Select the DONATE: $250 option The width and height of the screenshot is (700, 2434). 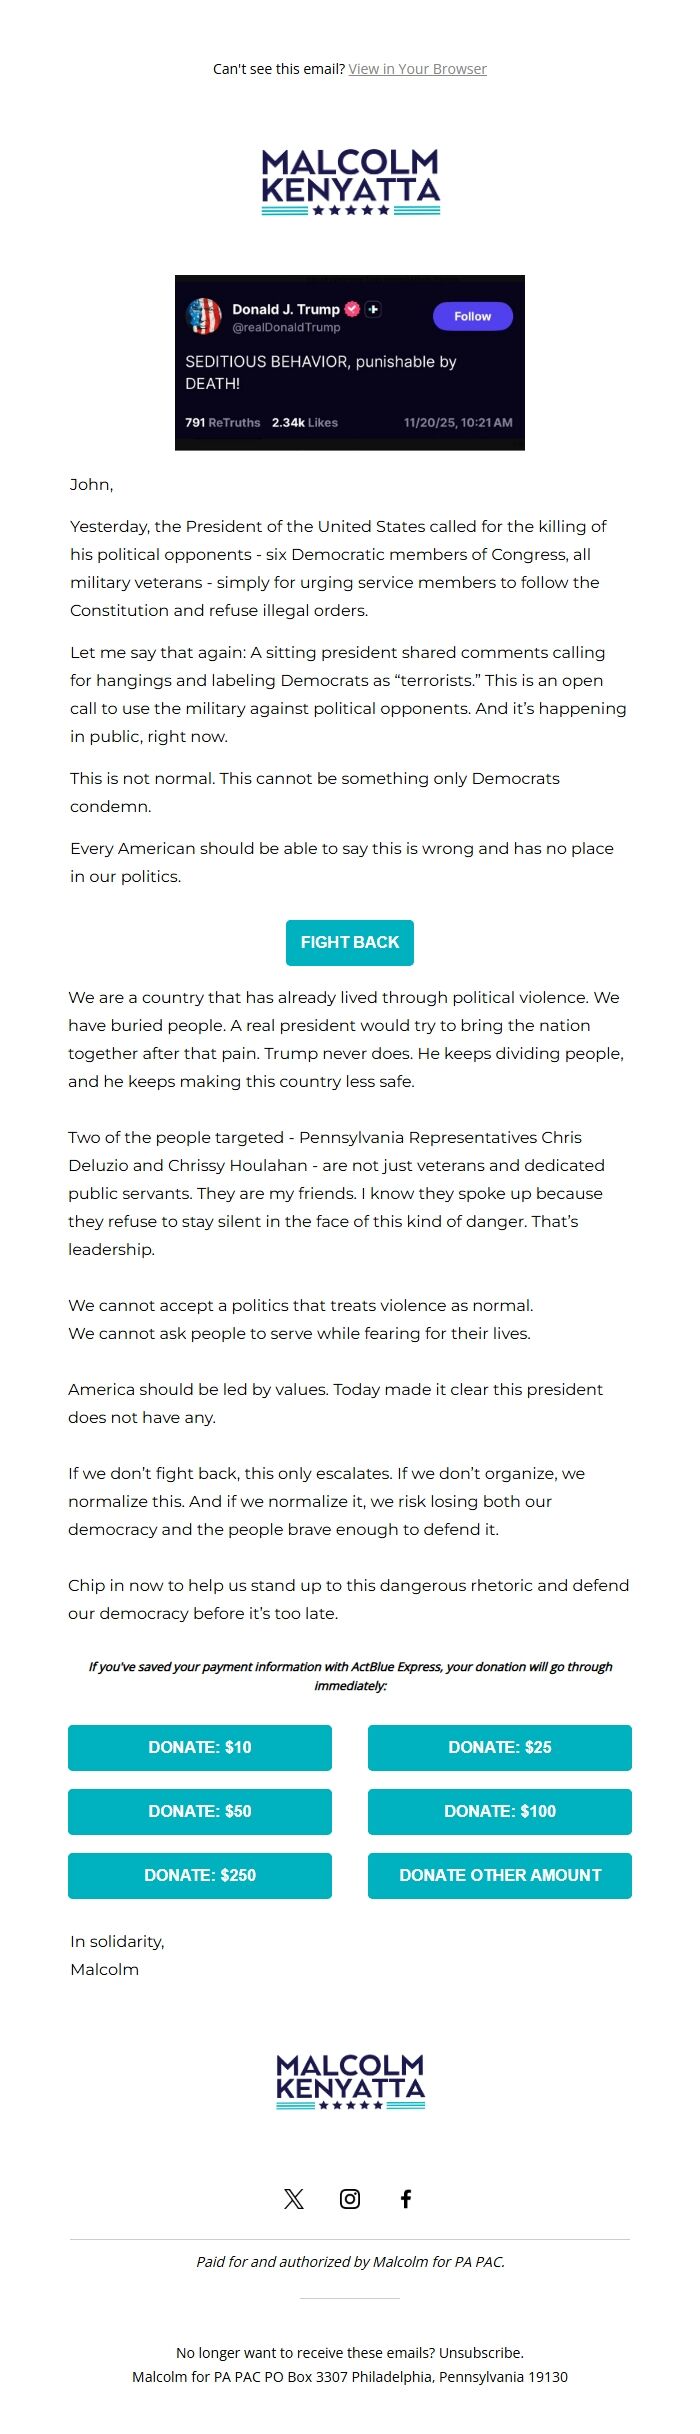click(199, 1875)
